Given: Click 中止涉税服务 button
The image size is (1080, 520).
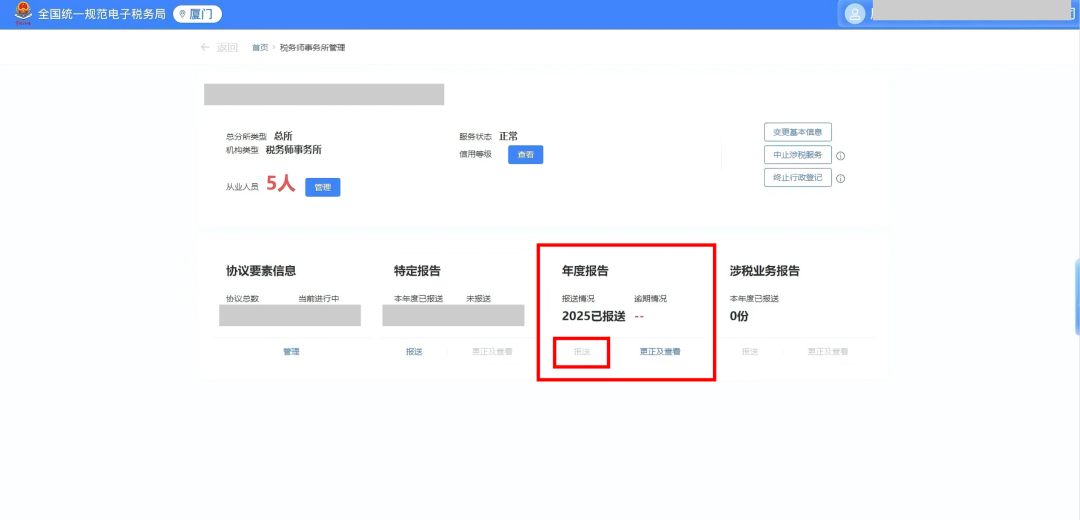Looking at the screenshot, I should pos(798,155).
